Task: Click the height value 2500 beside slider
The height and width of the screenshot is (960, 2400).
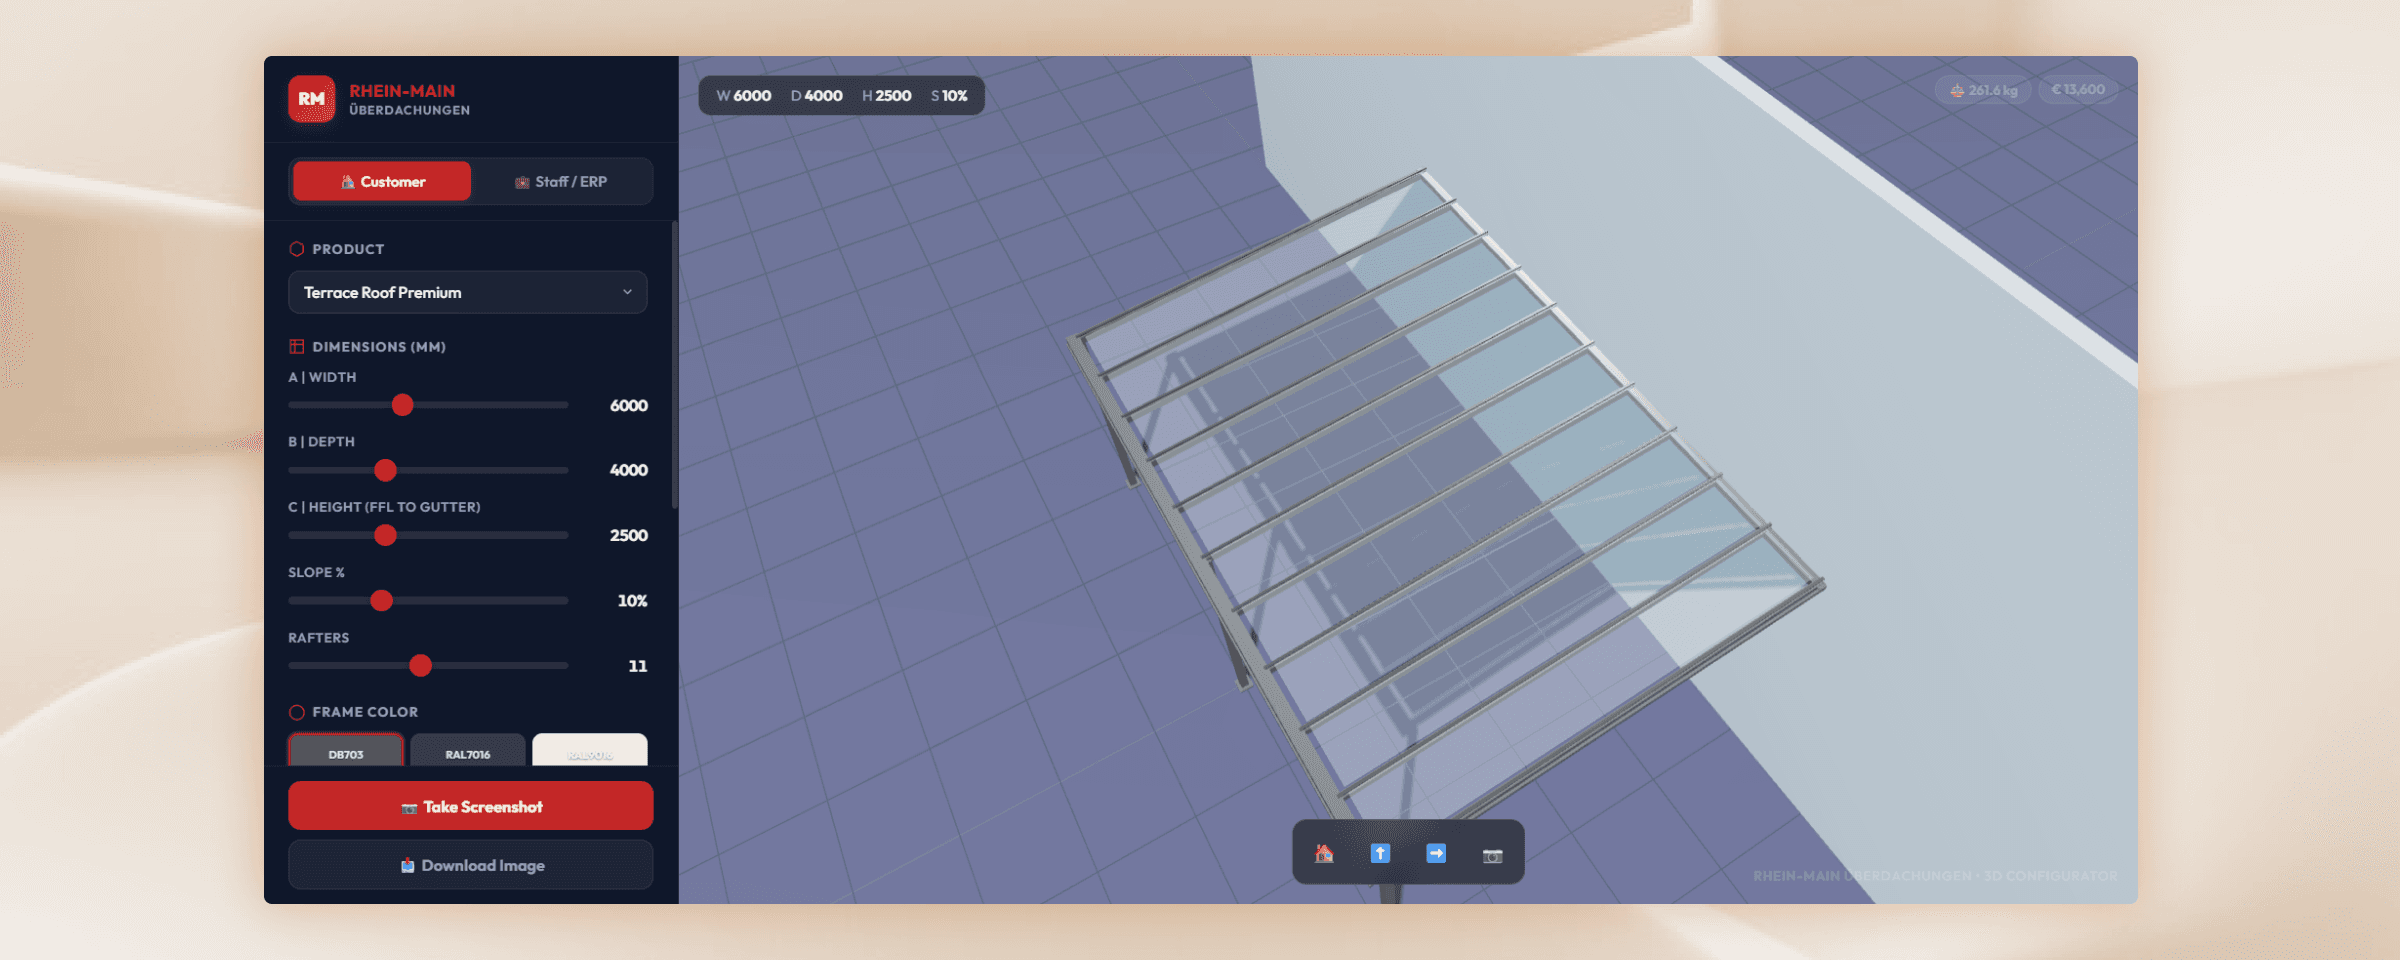Action: pos(628,535)
